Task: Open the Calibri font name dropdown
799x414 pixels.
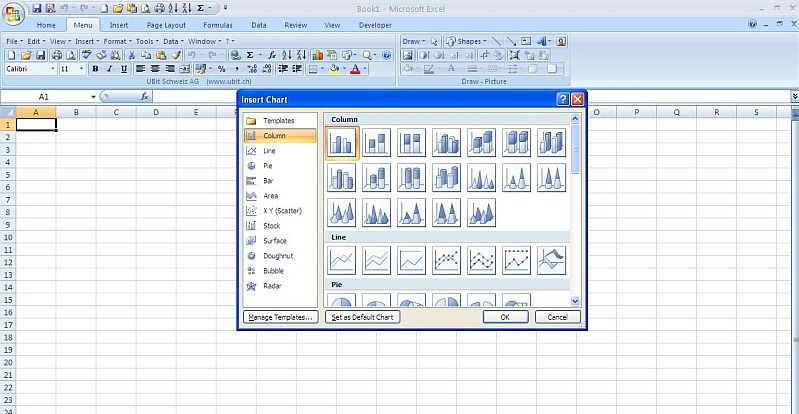Action: (x=53, y=69)
